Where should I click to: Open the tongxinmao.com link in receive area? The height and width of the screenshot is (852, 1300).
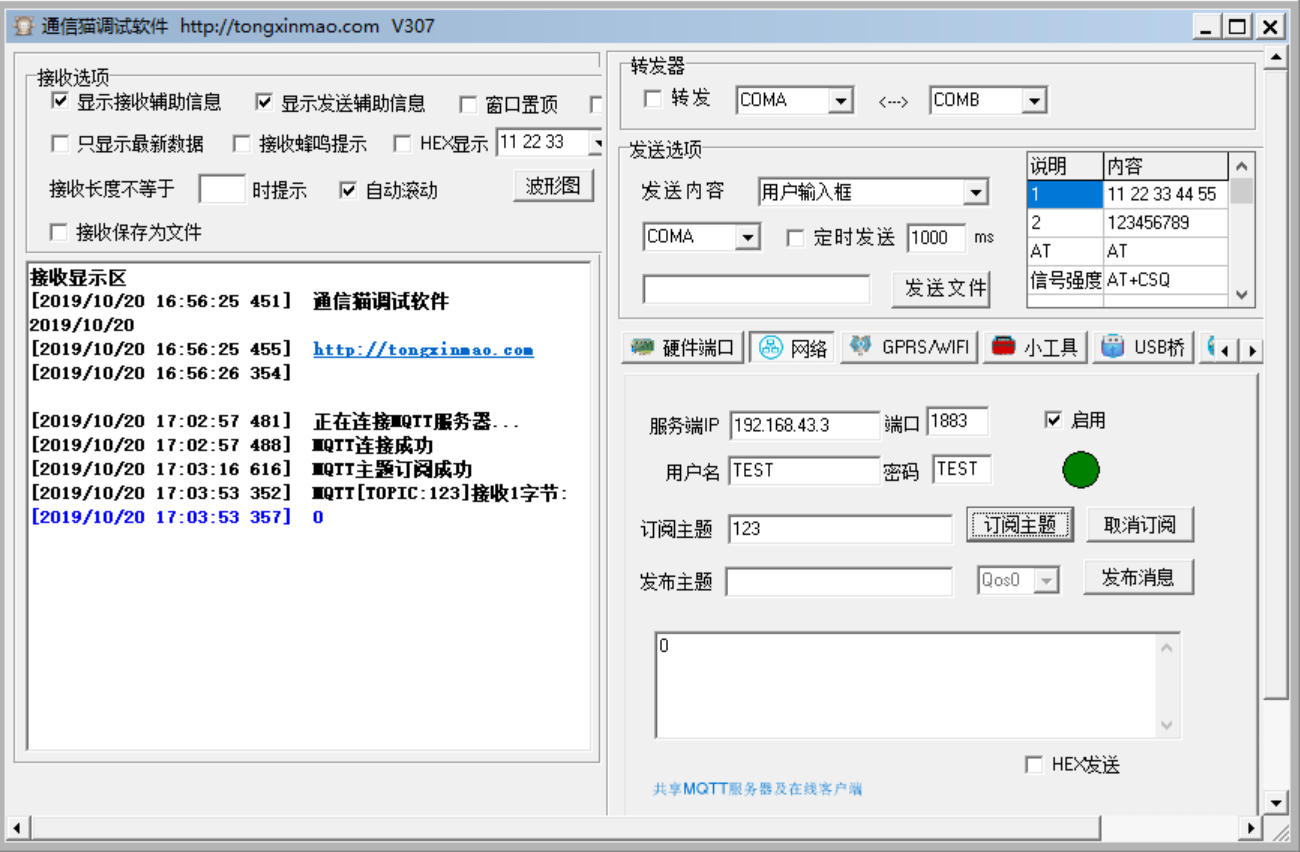coord(423,350)
